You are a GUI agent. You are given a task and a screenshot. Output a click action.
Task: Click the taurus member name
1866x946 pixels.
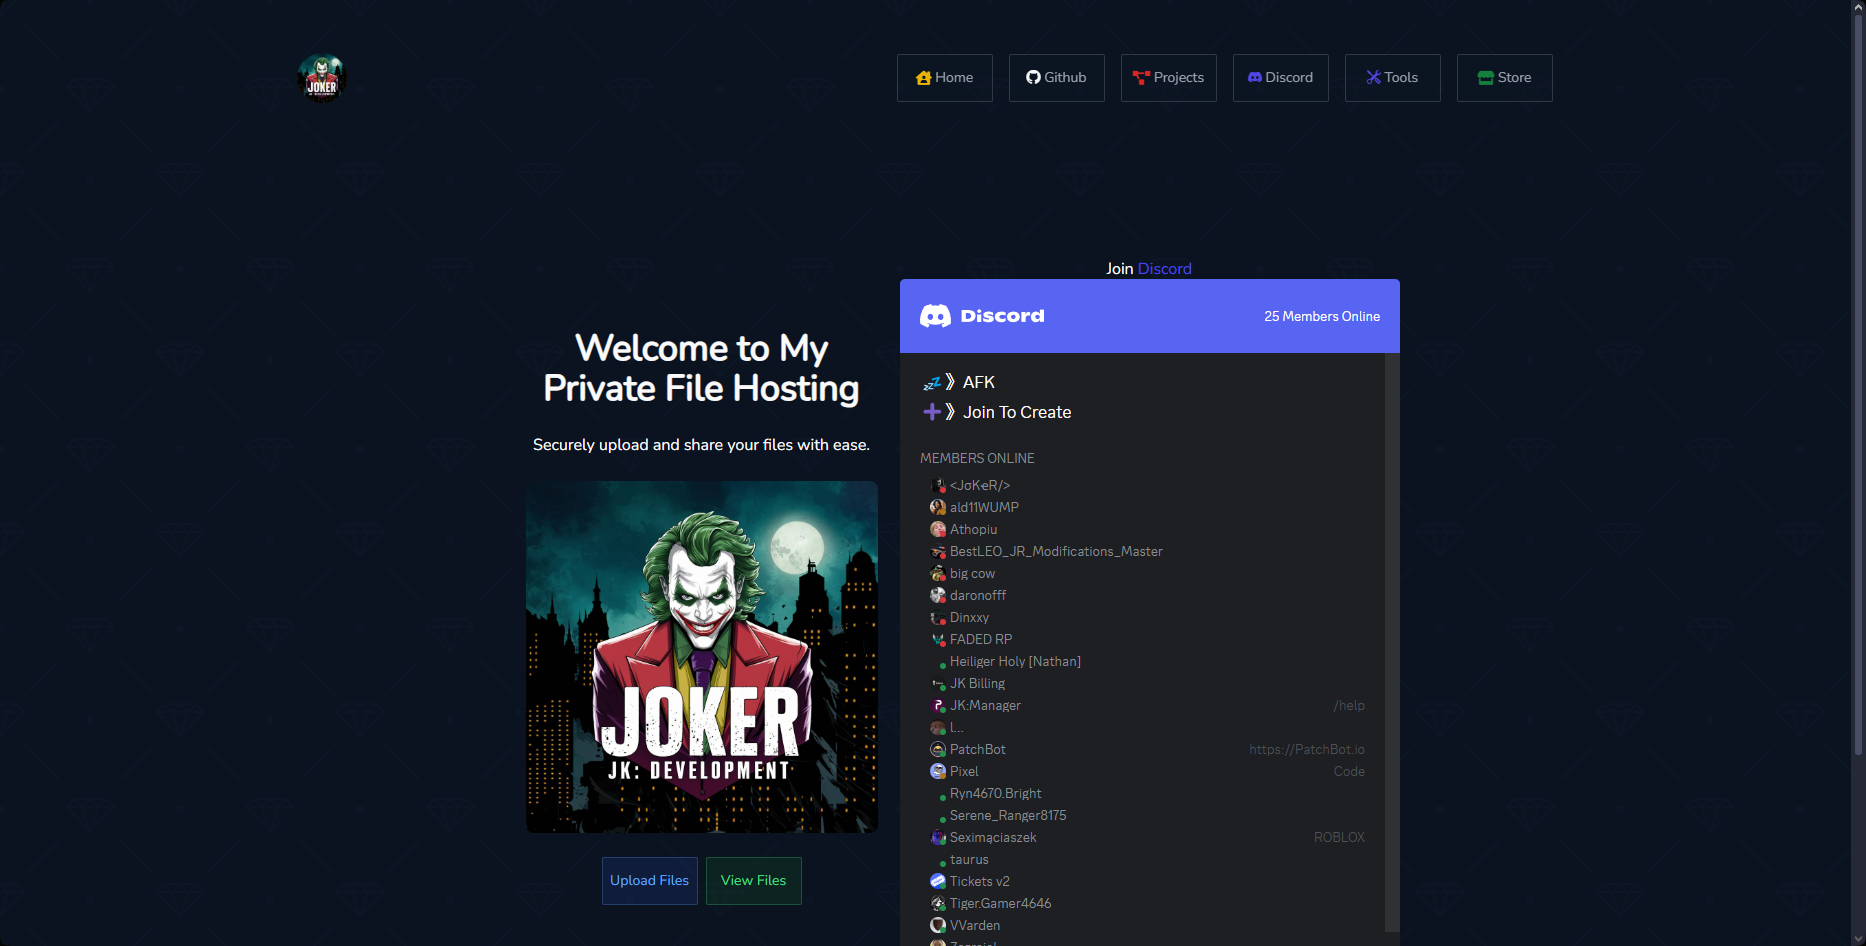pos(969,860)
